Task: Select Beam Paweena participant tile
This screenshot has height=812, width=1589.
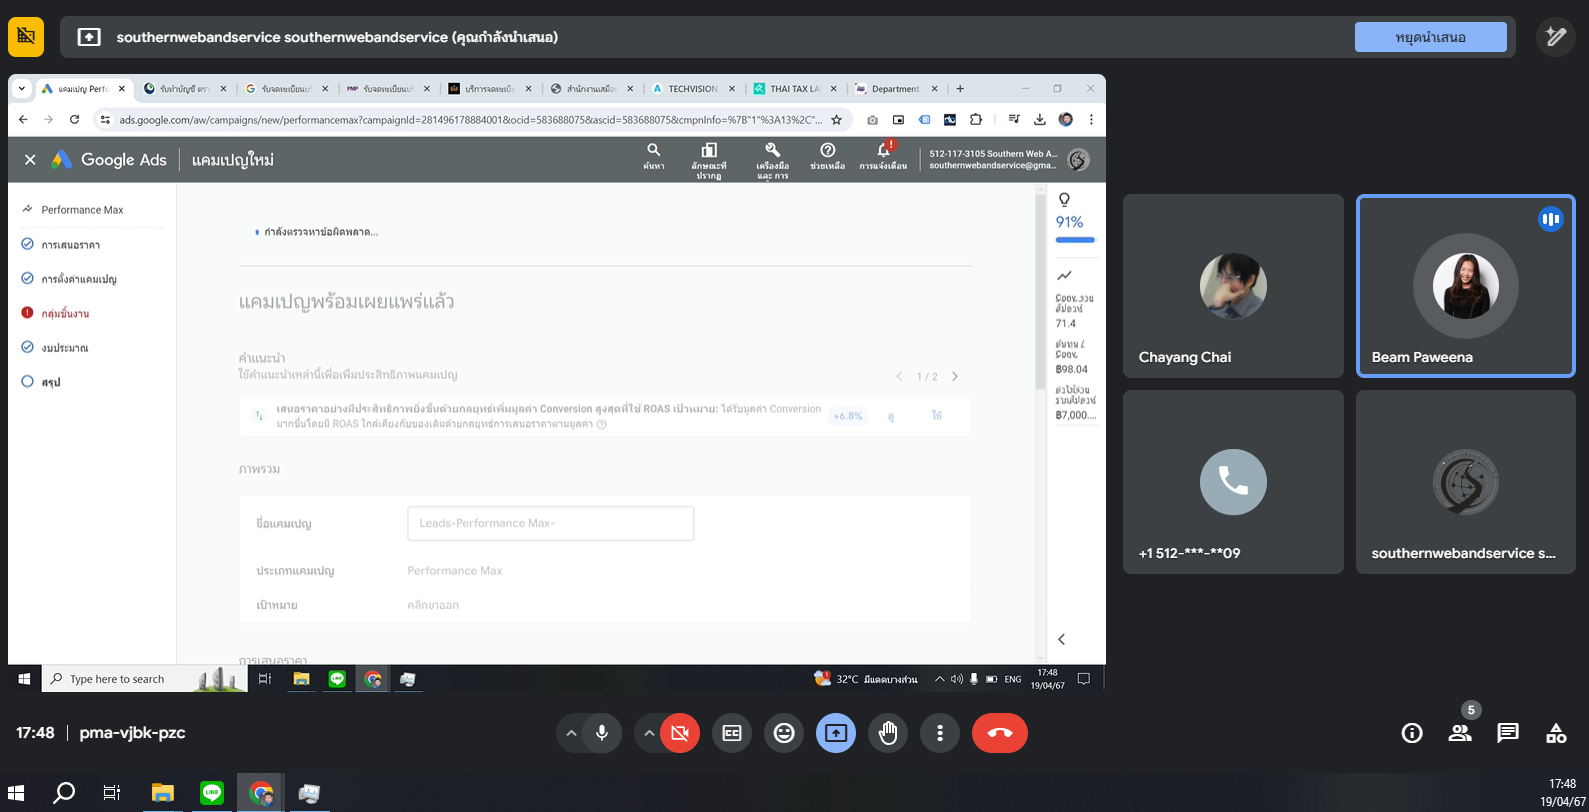Action: tap(1465, 286)
